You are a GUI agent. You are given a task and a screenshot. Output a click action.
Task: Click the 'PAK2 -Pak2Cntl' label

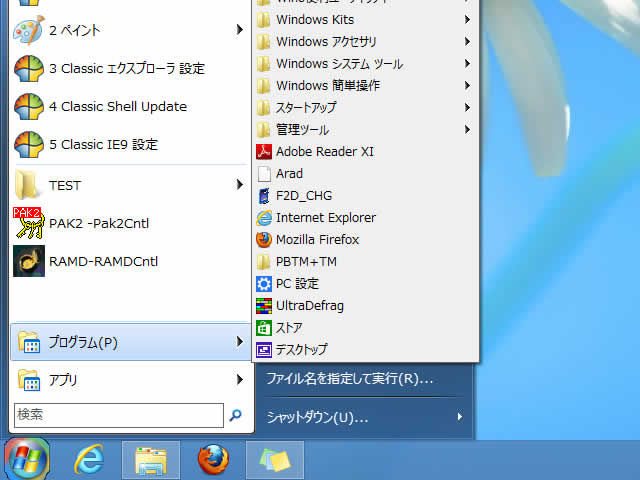99,223
